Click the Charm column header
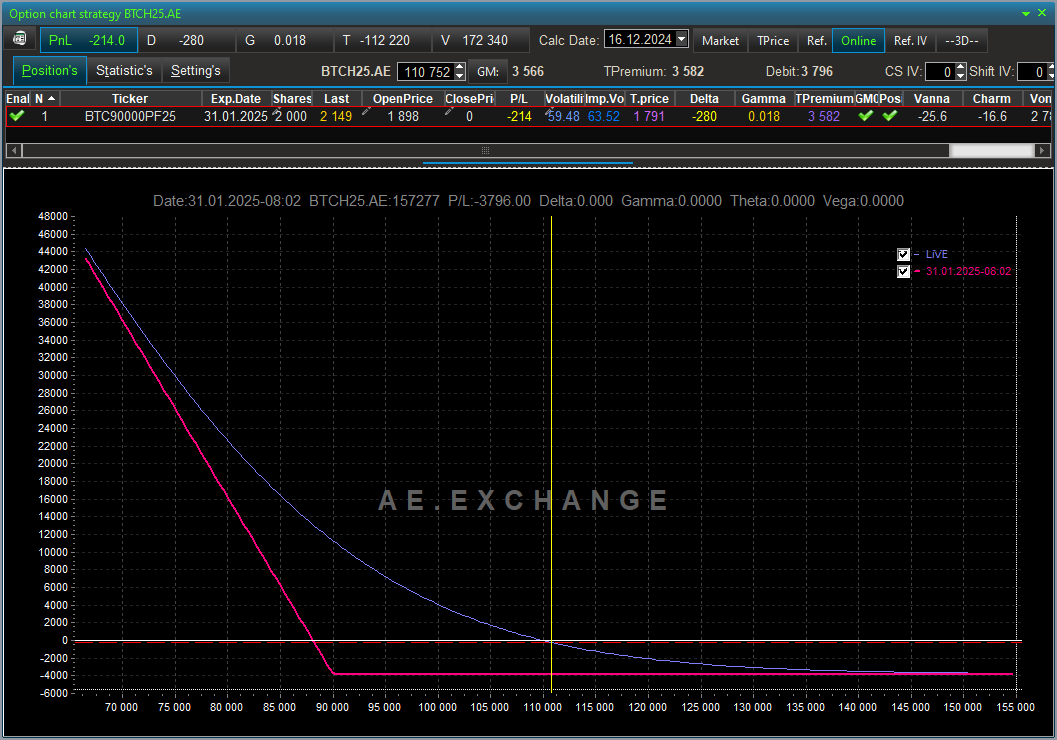This screenshot has height=740, width=1057. [x=992, y=98]
